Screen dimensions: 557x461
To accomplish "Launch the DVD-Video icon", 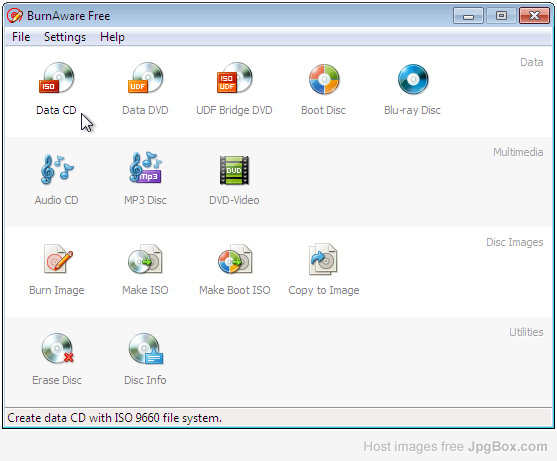I will (x=234, y=170).
